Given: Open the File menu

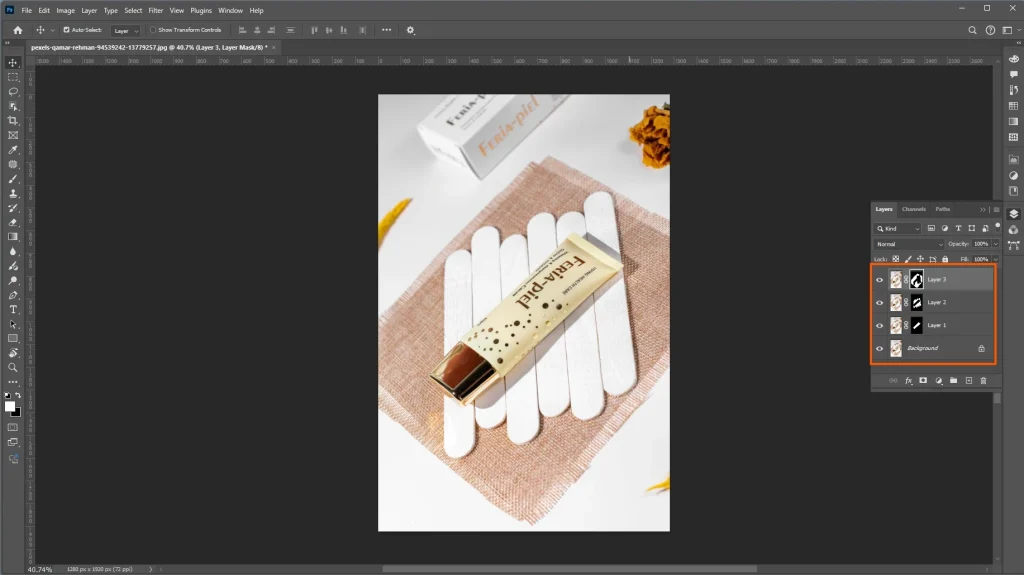Looking at the screenshot, I should click(x=27, y=10).
